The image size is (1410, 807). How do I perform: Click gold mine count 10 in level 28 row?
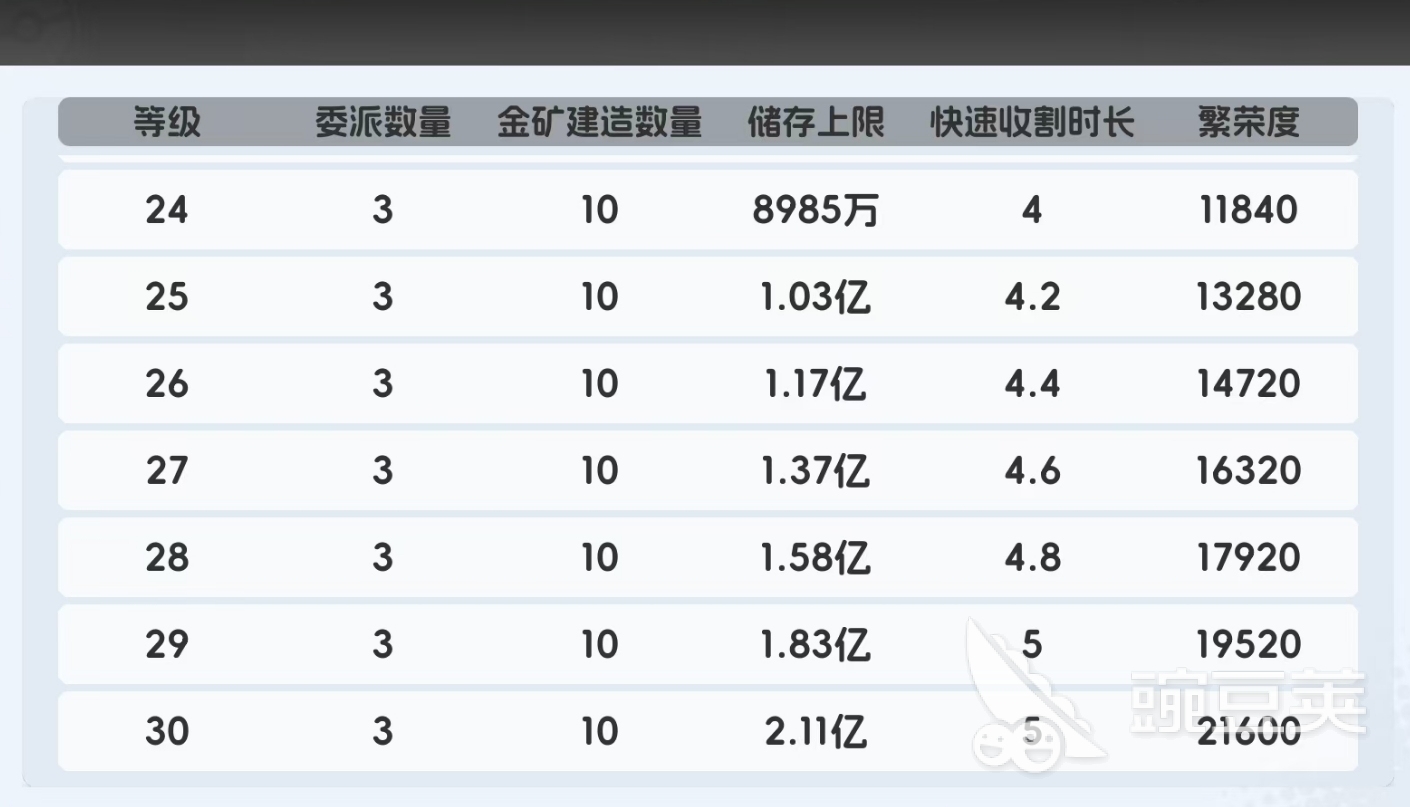point(600,558)
